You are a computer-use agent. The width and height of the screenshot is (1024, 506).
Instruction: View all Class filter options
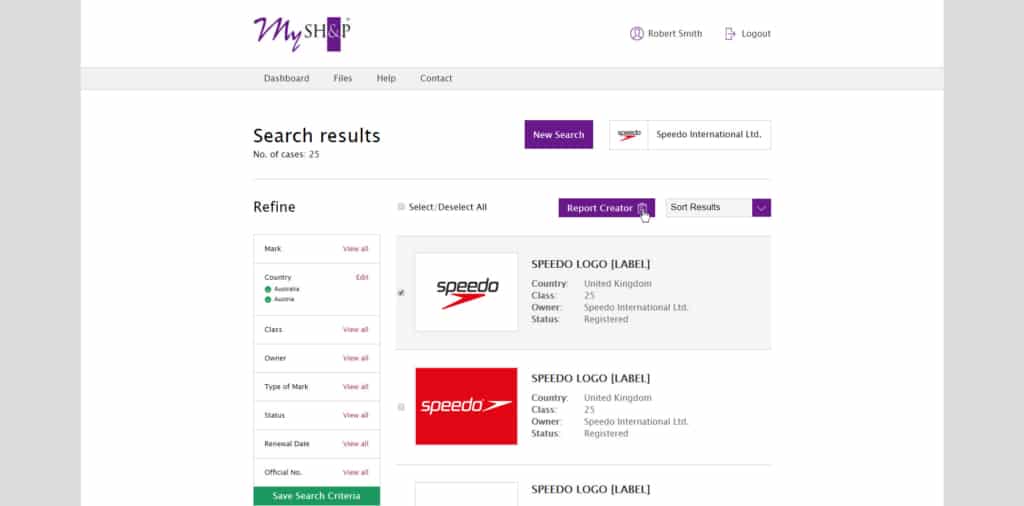(355, 330)
